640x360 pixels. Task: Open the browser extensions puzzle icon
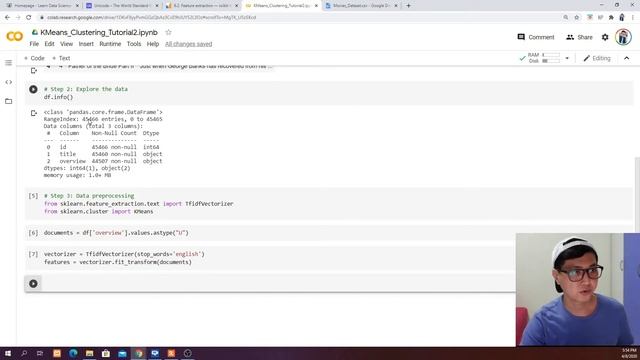pyautogui.click(x=611, y=18)
